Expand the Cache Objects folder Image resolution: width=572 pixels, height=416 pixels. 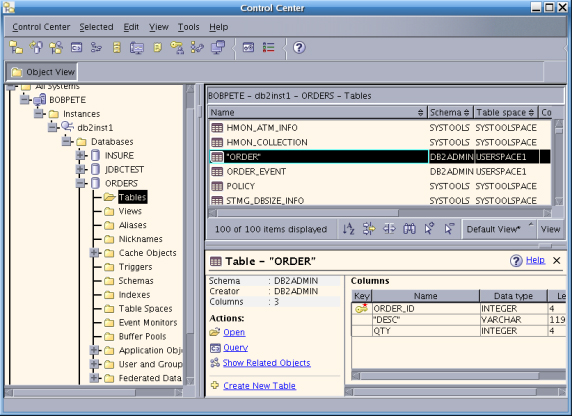coord(94,253)
